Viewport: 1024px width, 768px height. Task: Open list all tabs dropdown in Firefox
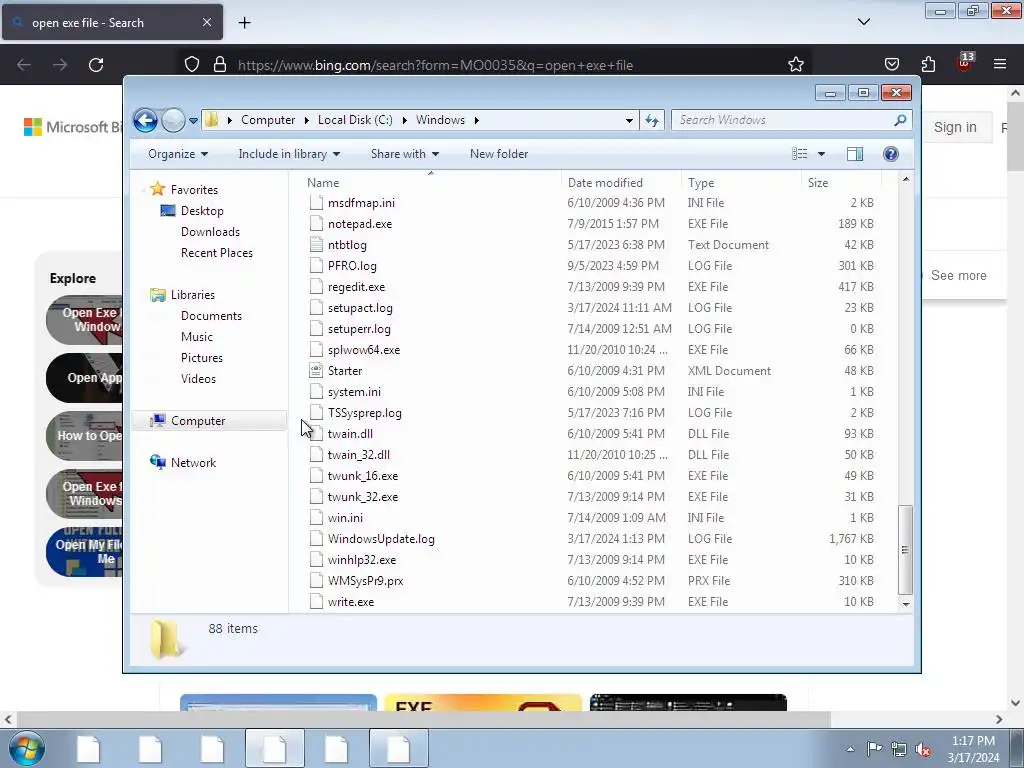[864, 22]
